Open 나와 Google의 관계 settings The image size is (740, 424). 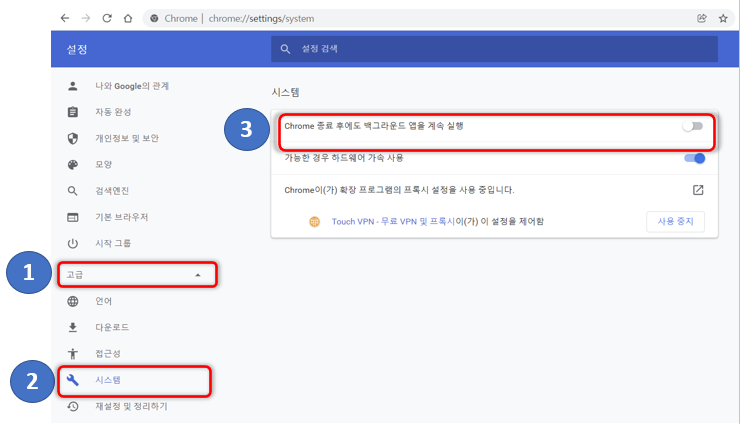(x=132, y=86)
